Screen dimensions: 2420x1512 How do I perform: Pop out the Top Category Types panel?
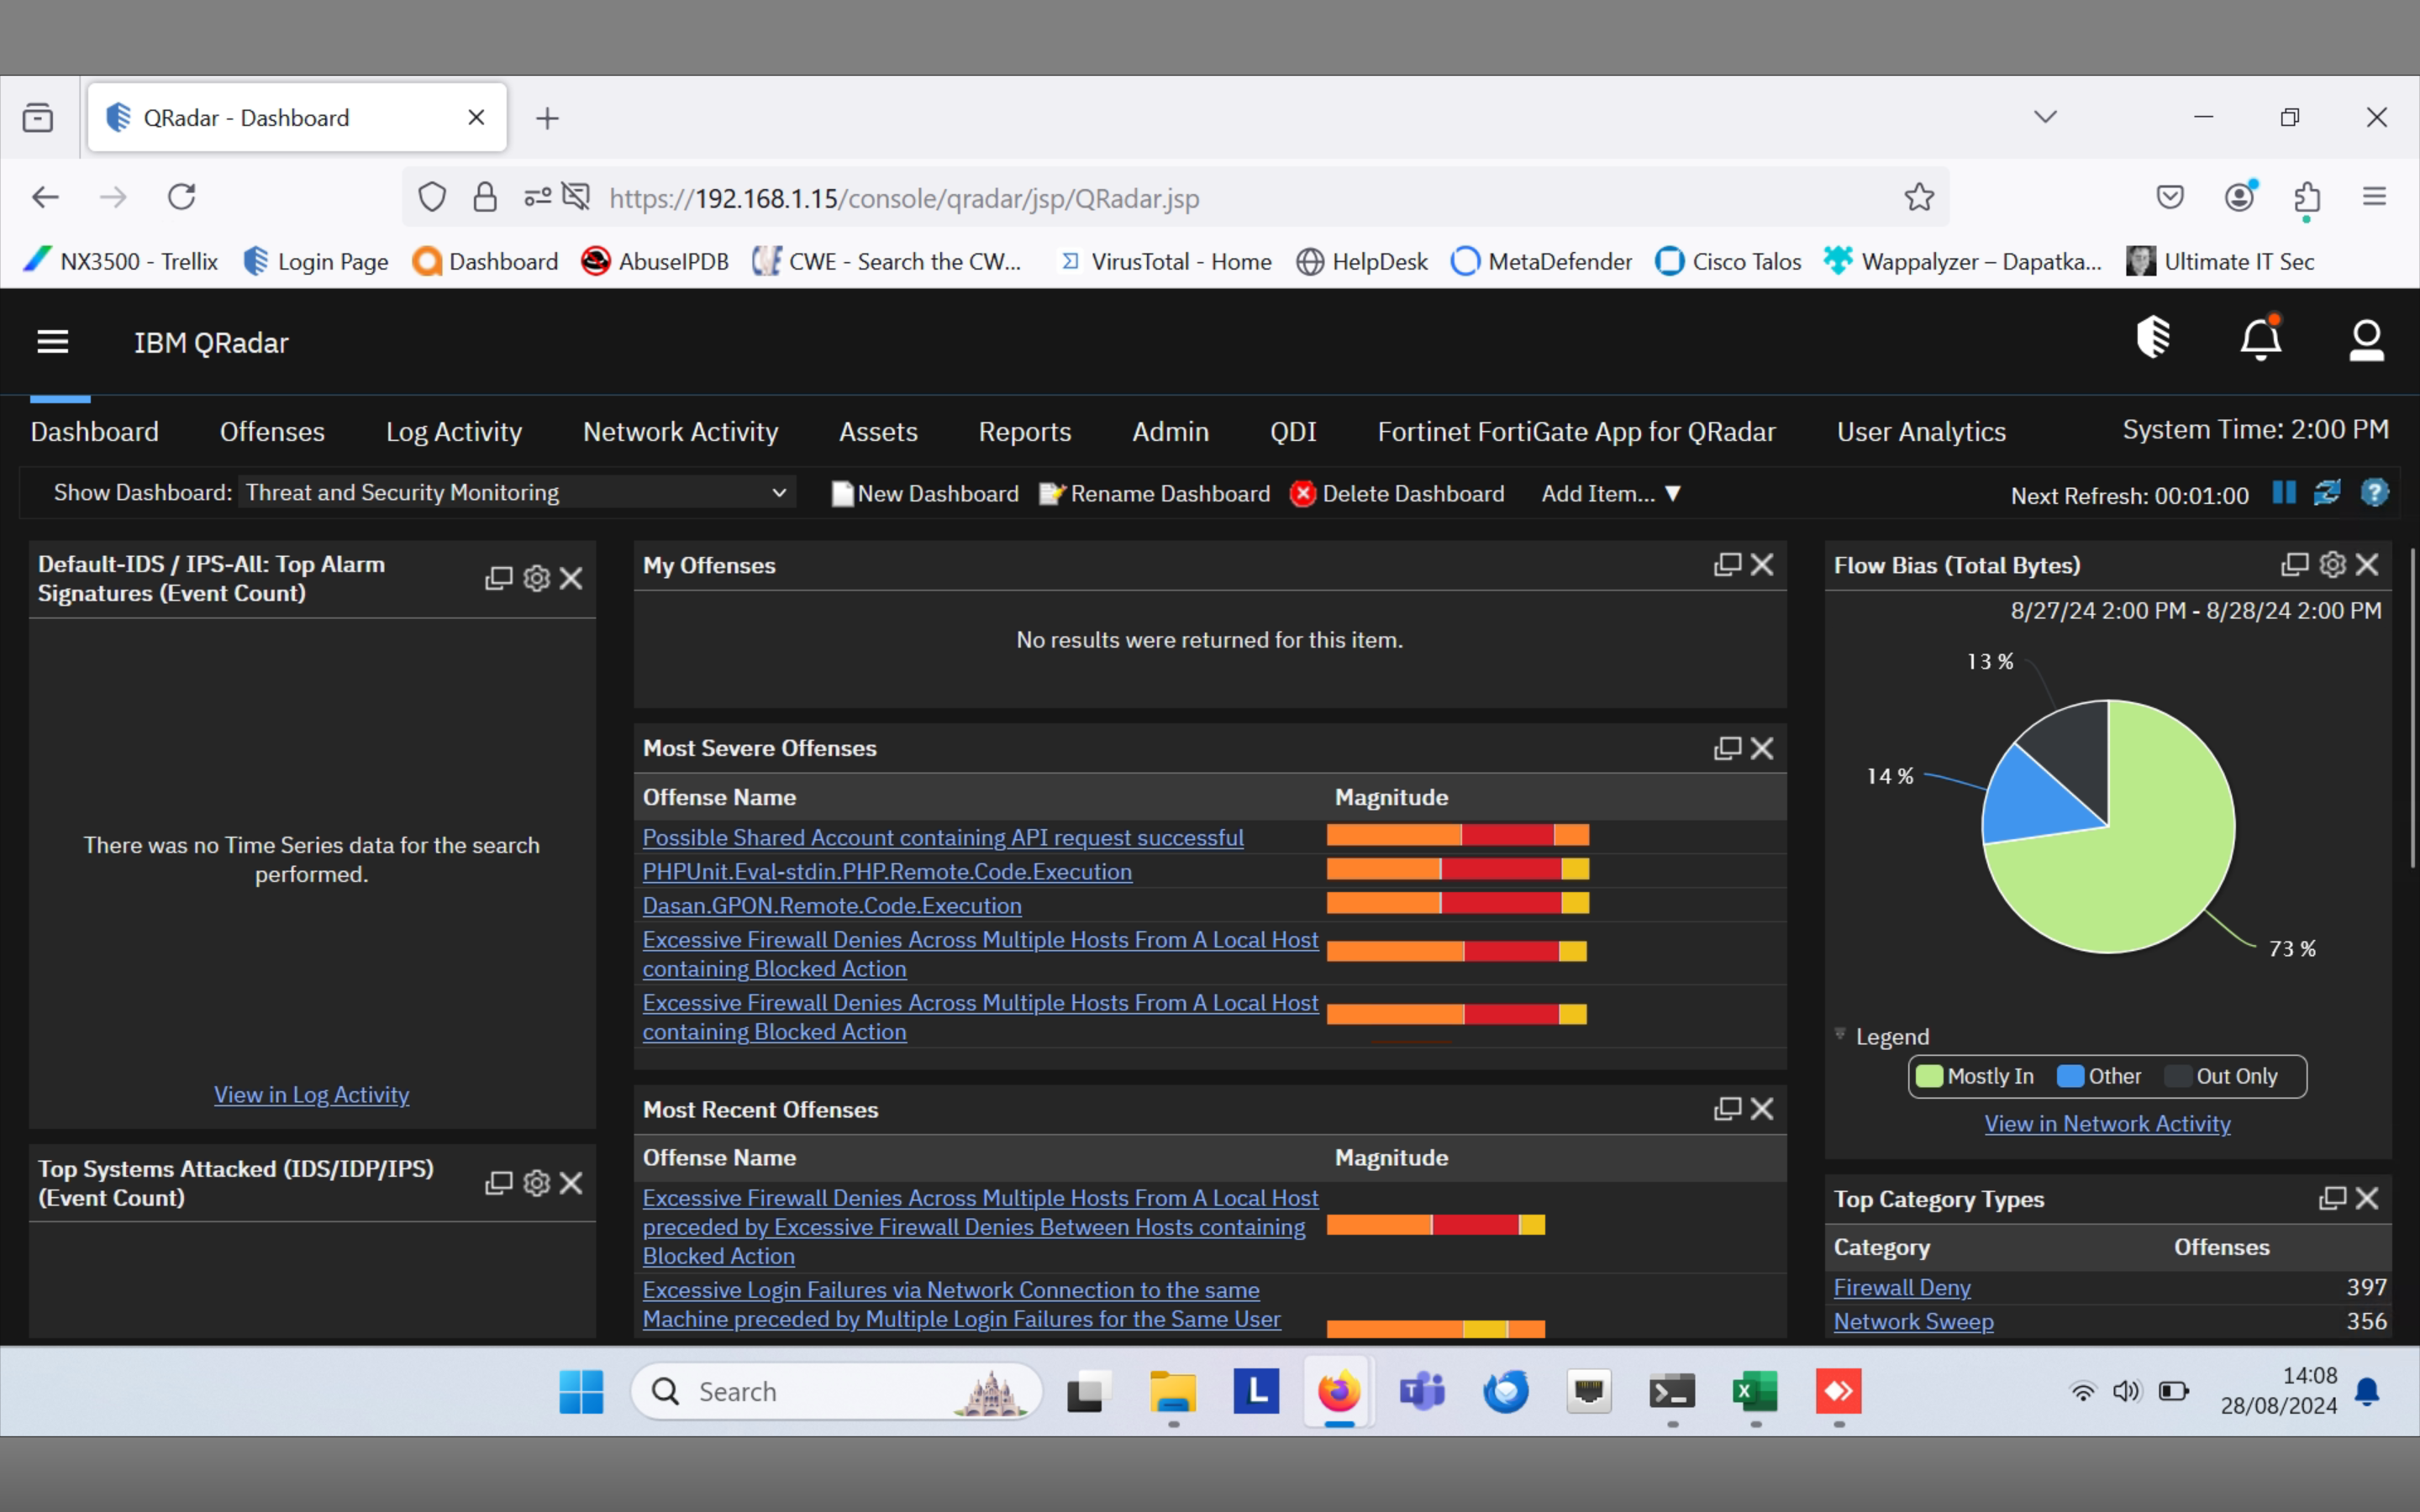click(2333, 1198)
